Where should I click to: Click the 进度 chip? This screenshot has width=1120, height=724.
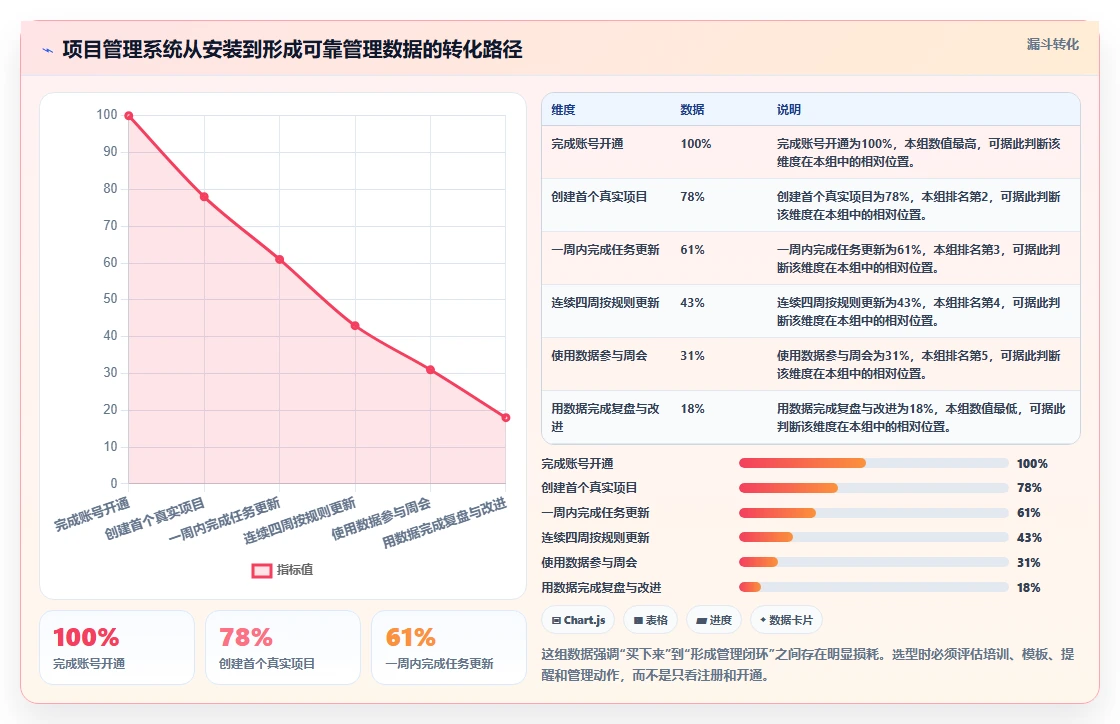pyautogui.click(x=714, y=620)
